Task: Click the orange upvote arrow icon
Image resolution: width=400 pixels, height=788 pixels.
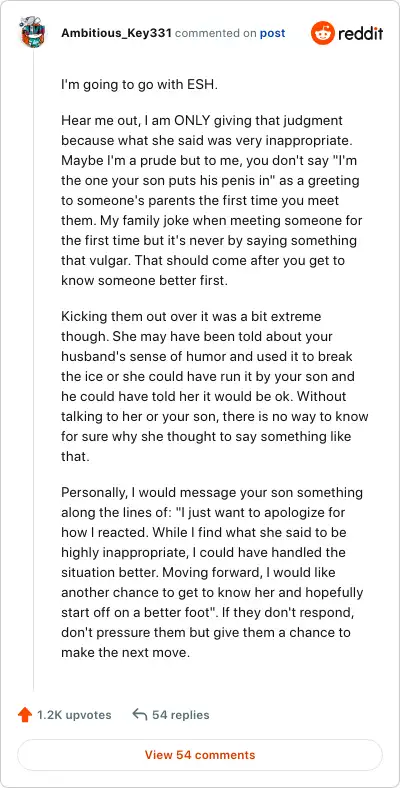Action: point(25,715)
